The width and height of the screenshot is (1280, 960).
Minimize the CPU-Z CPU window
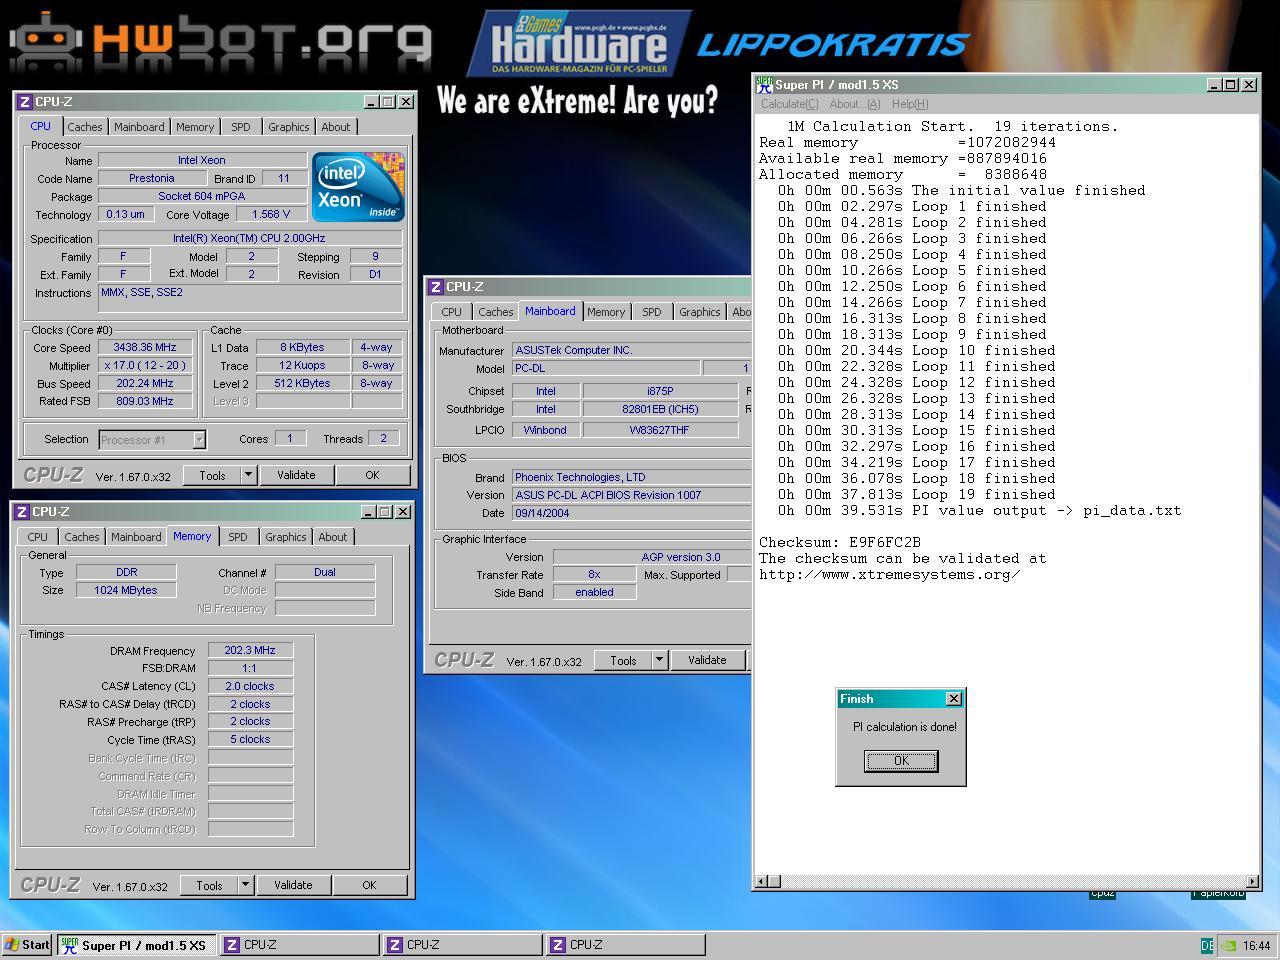point(371,102)
